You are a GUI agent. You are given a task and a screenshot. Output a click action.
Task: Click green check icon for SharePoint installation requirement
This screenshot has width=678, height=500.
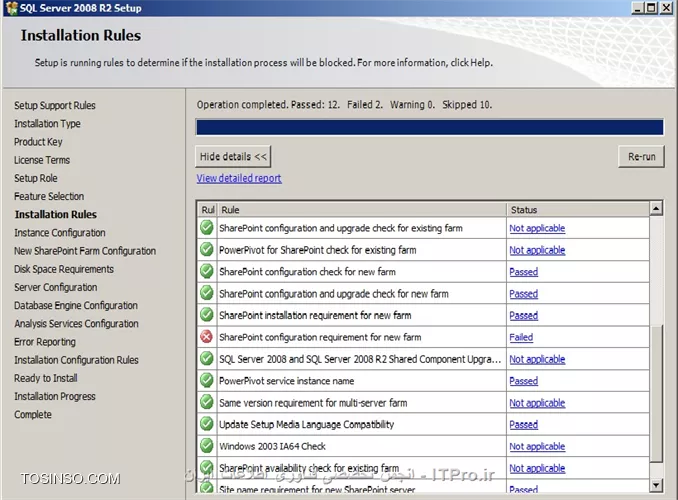click(207, 316)
